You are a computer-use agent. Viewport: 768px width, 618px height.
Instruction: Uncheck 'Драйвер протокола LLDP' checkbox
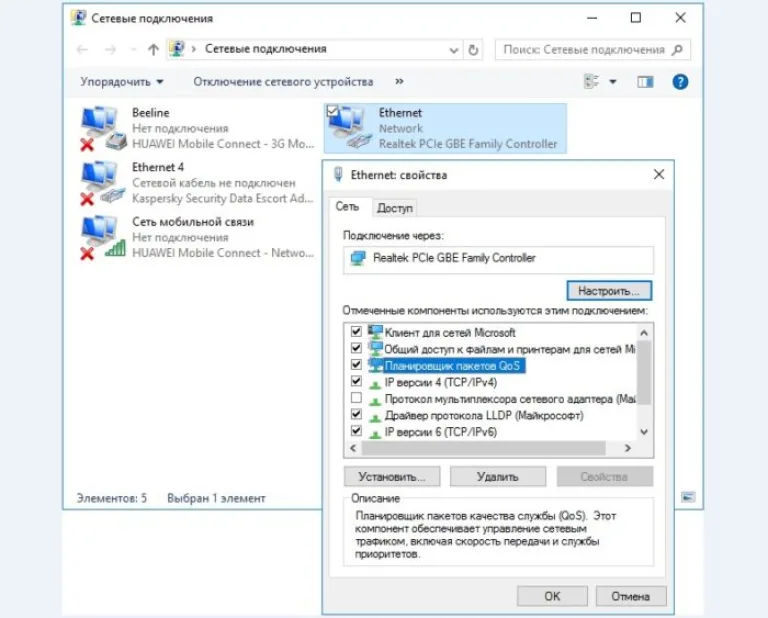click(x=356, y=414)
